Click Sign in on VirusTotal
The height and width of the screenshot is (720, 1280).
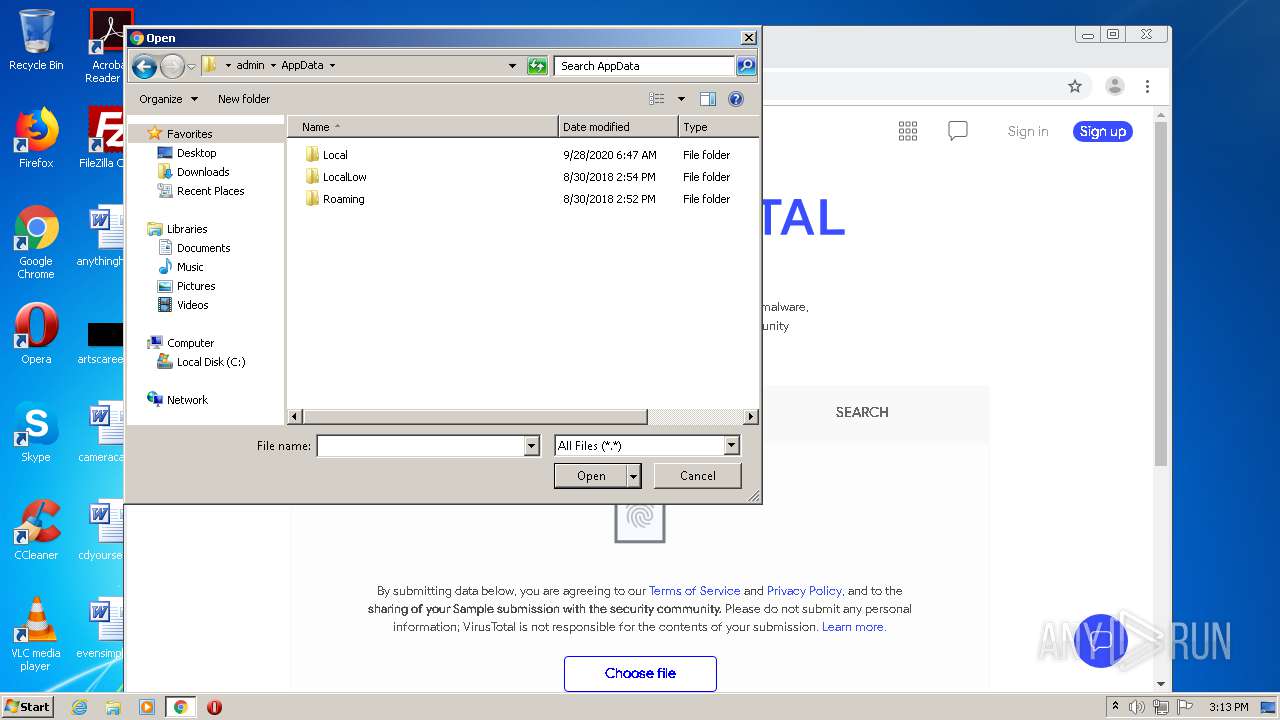click(x=1028, y=131)
